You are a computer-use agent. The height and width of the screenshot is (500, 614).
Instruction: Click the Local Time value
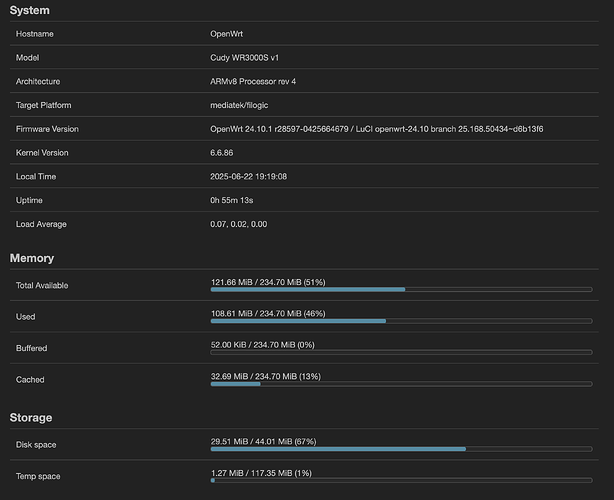pyautogui.click(x=249, y=176)
